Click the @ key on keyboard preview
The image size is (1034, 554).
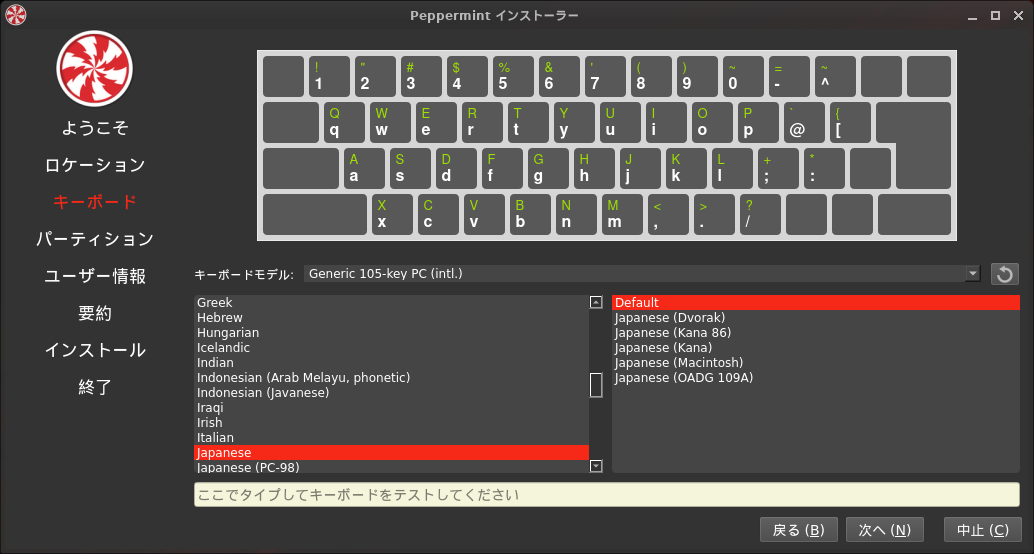pos(804,123)
